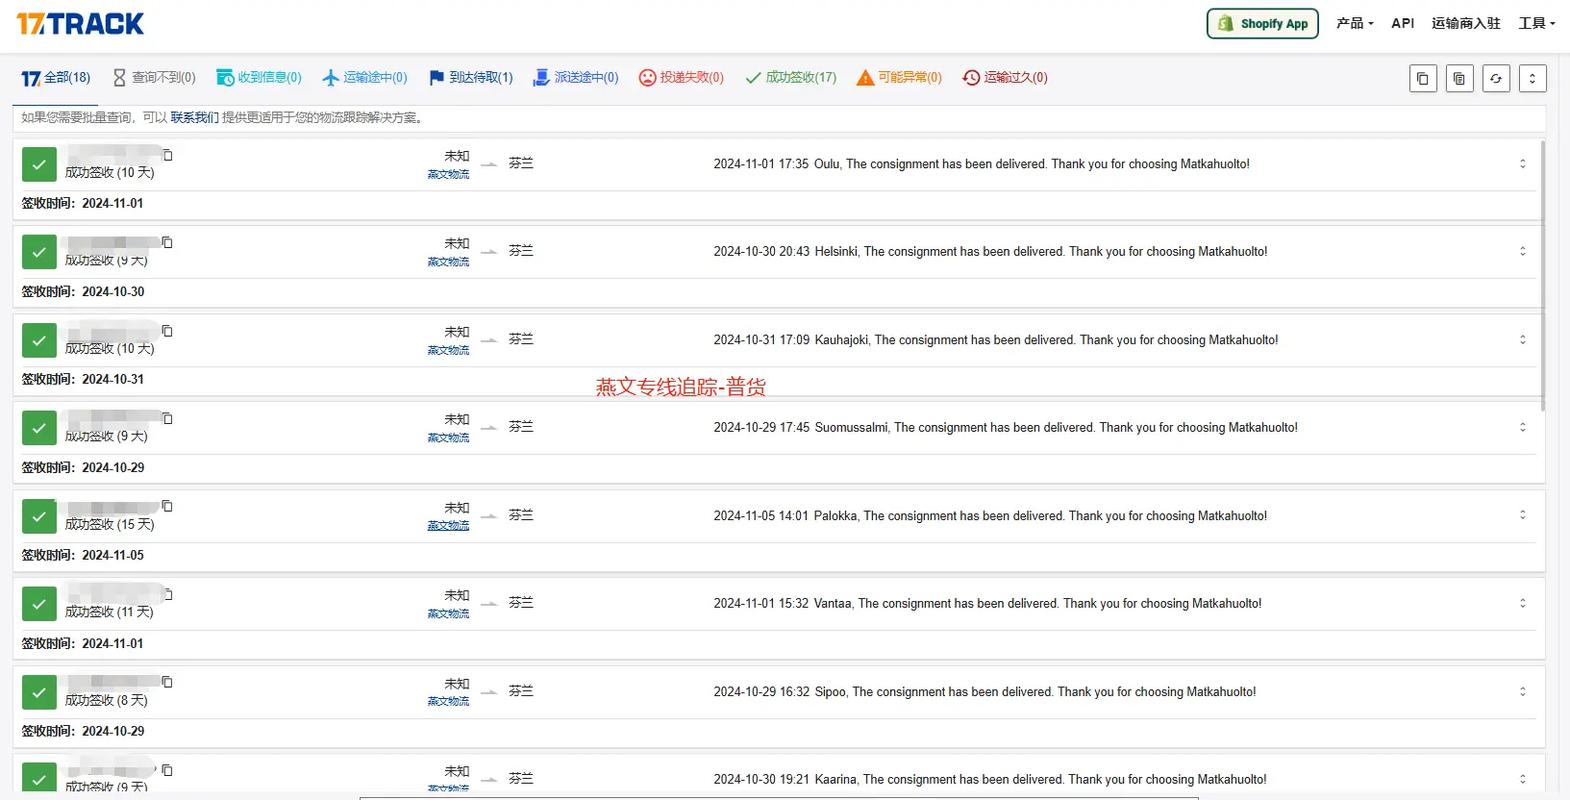
Task: Expand all results with toolbar expand button
Action: [1532, 78]
